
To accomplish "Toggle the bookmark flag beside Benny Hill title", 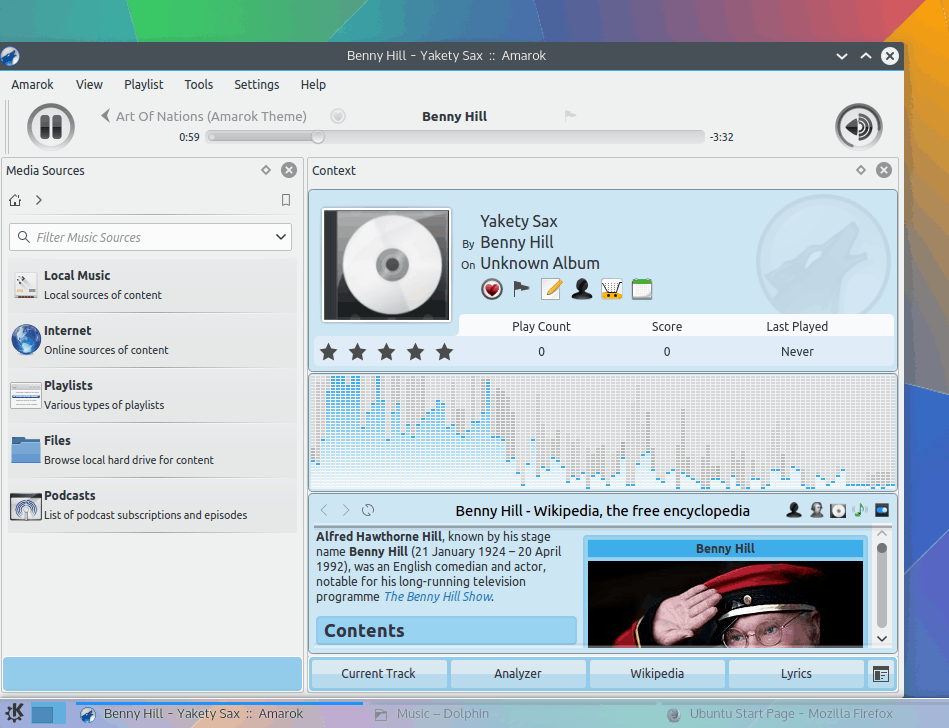I will click(x=570, y=115).
